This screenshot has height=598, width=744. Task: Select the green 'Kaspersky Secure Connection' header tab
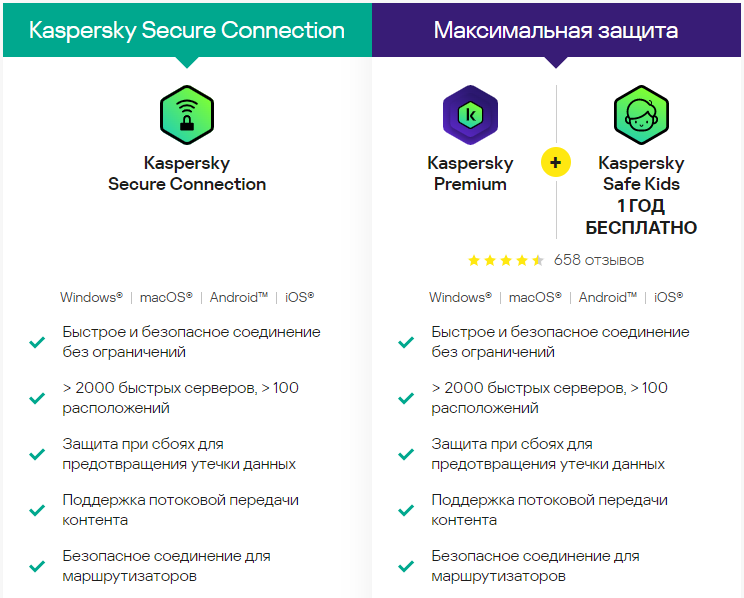(187, 30)
